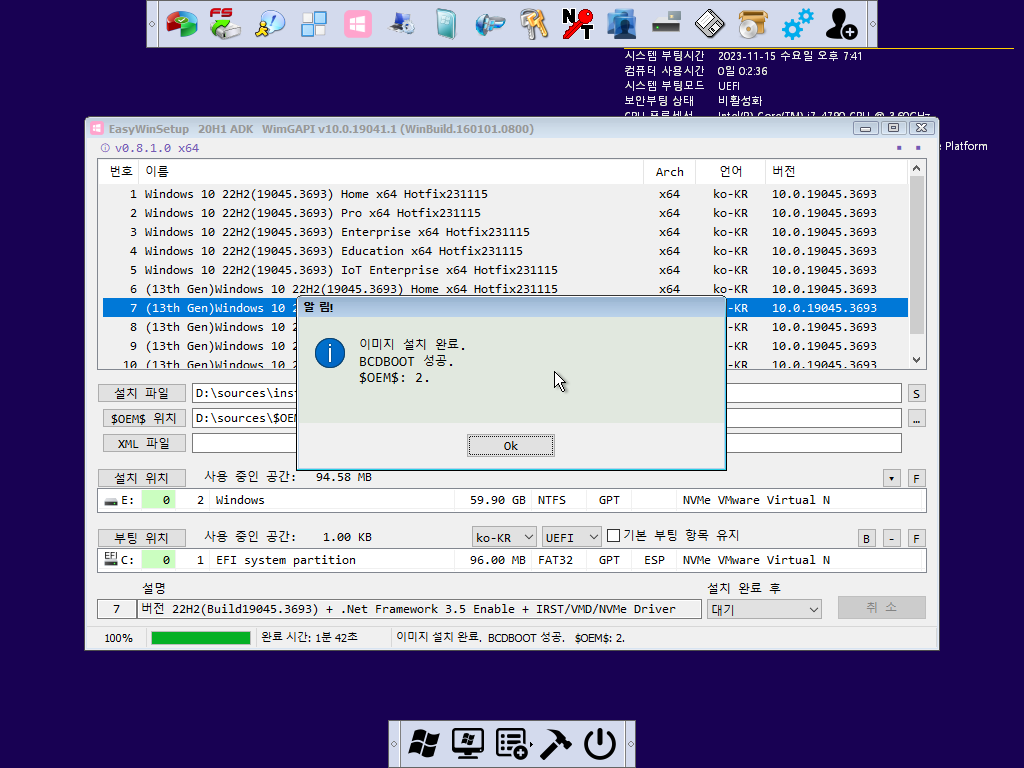Open the NT red key password icon

(578, 24)
